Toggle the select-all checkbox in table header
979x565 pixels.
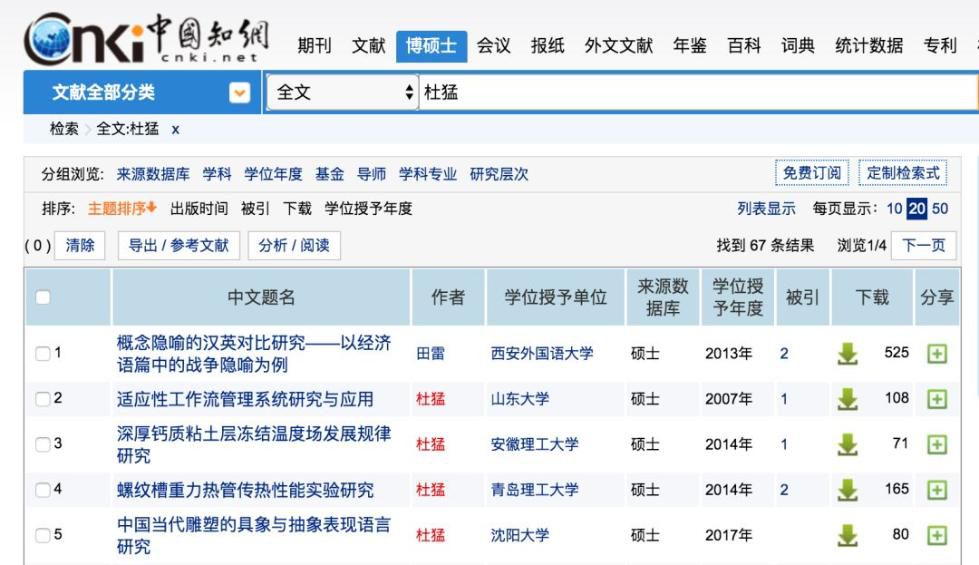coord(42,297)
